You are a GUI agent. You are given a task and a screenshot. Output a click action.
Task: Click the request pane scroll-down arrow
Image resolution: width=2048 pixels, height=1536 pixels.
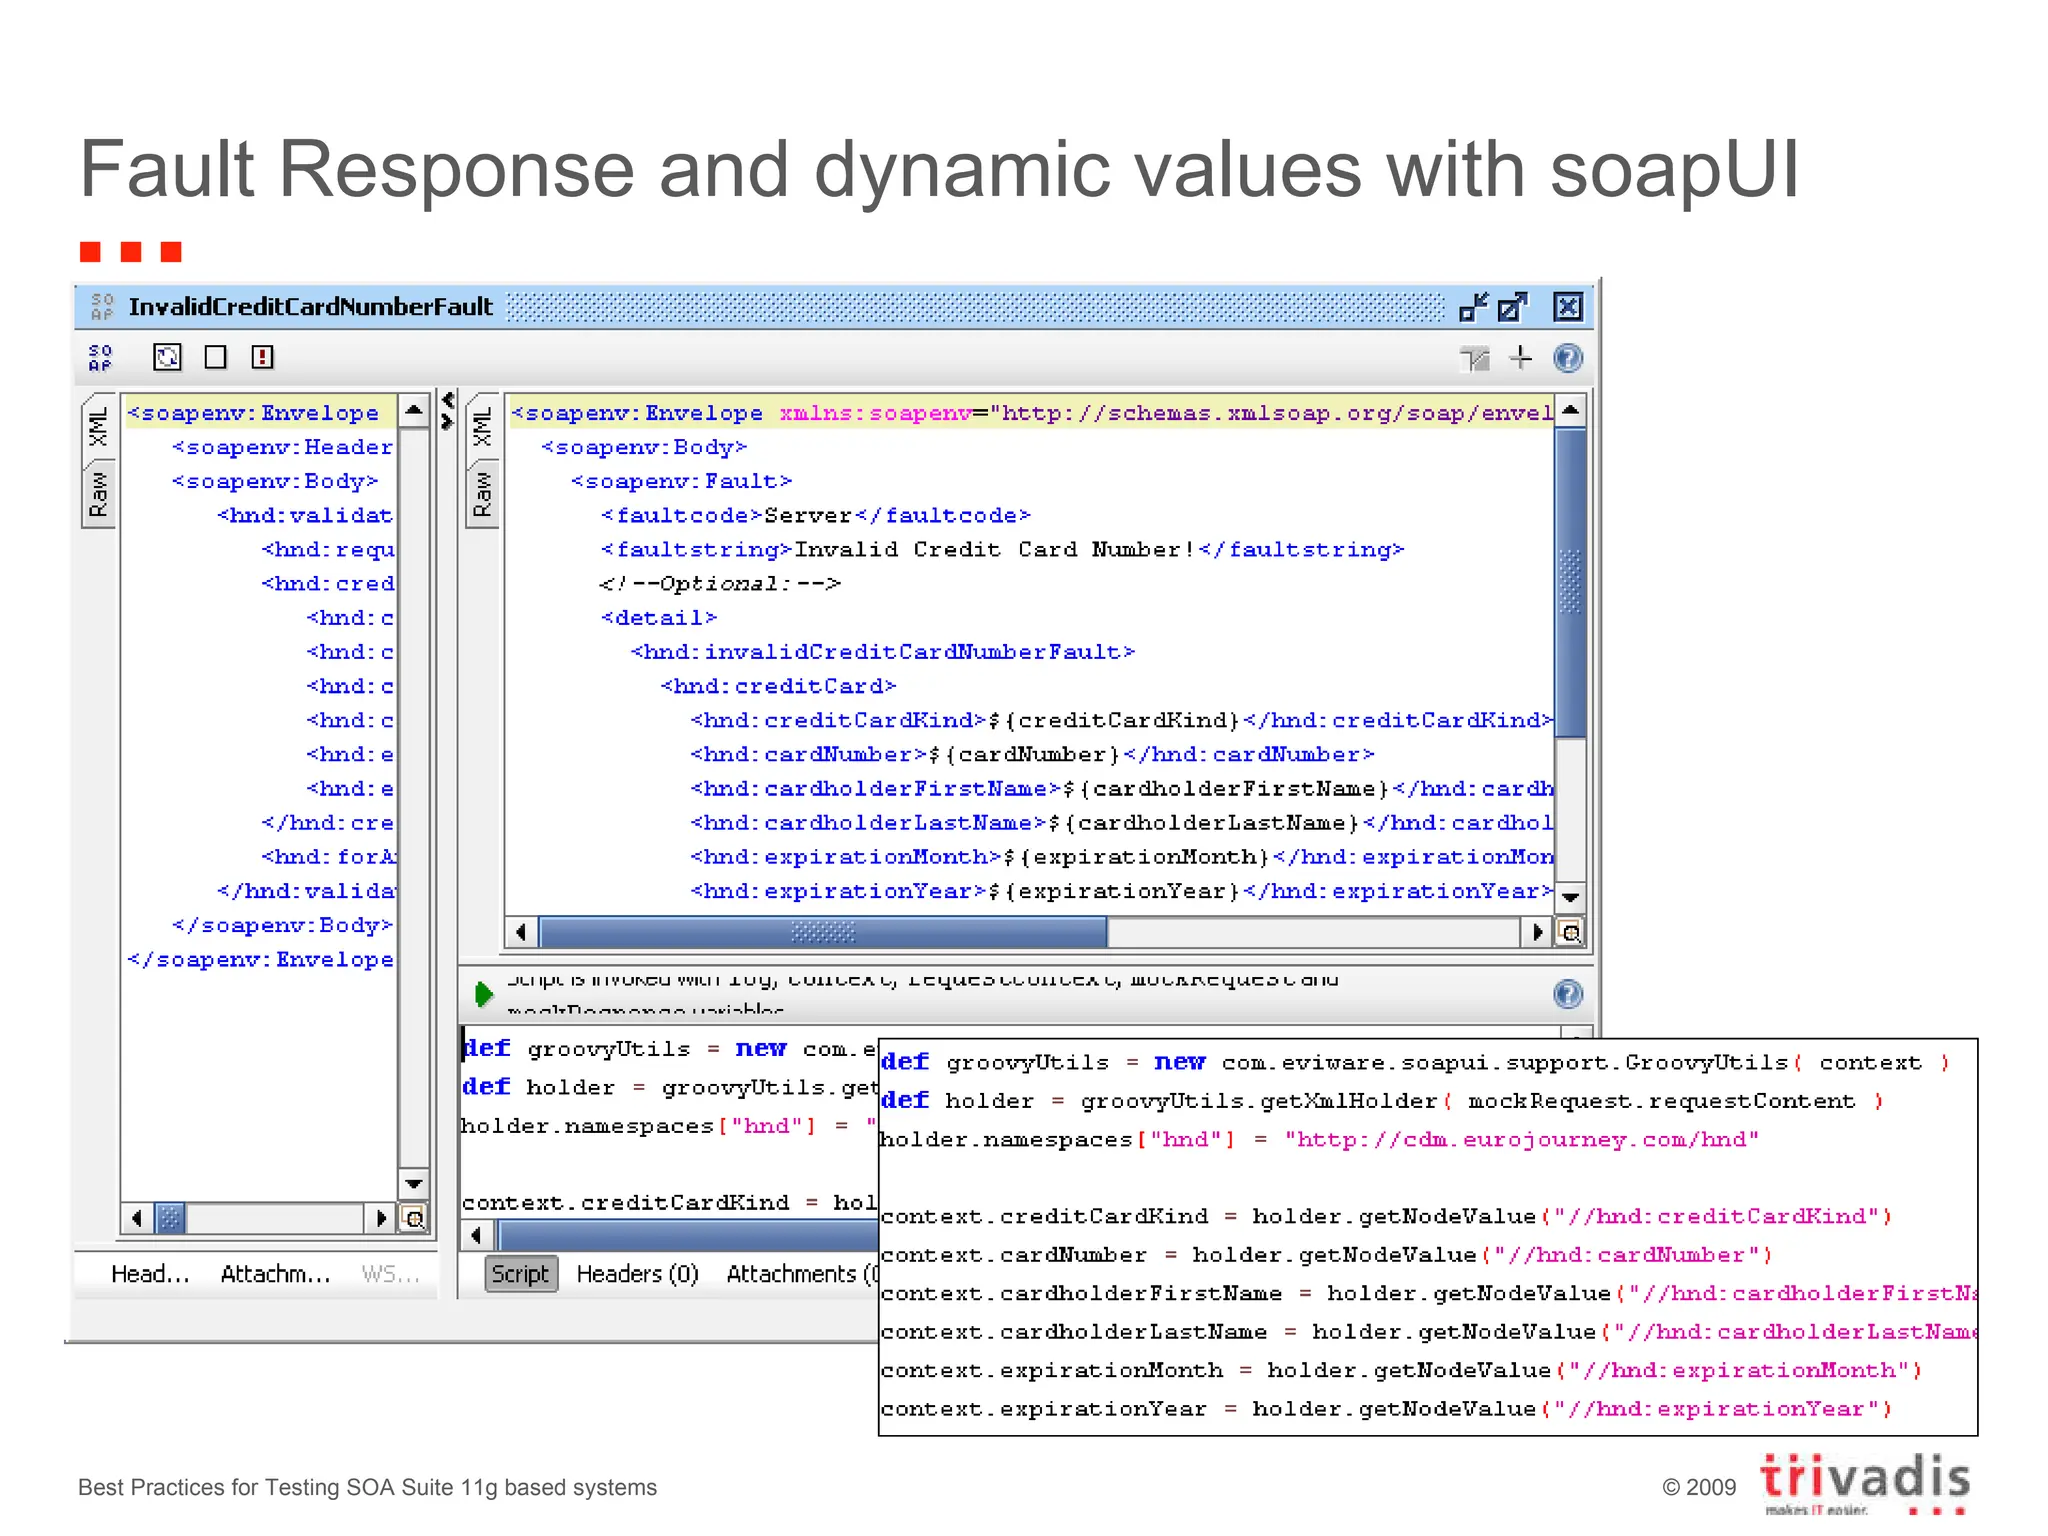pyautogui.click(x=414, y=1183)
